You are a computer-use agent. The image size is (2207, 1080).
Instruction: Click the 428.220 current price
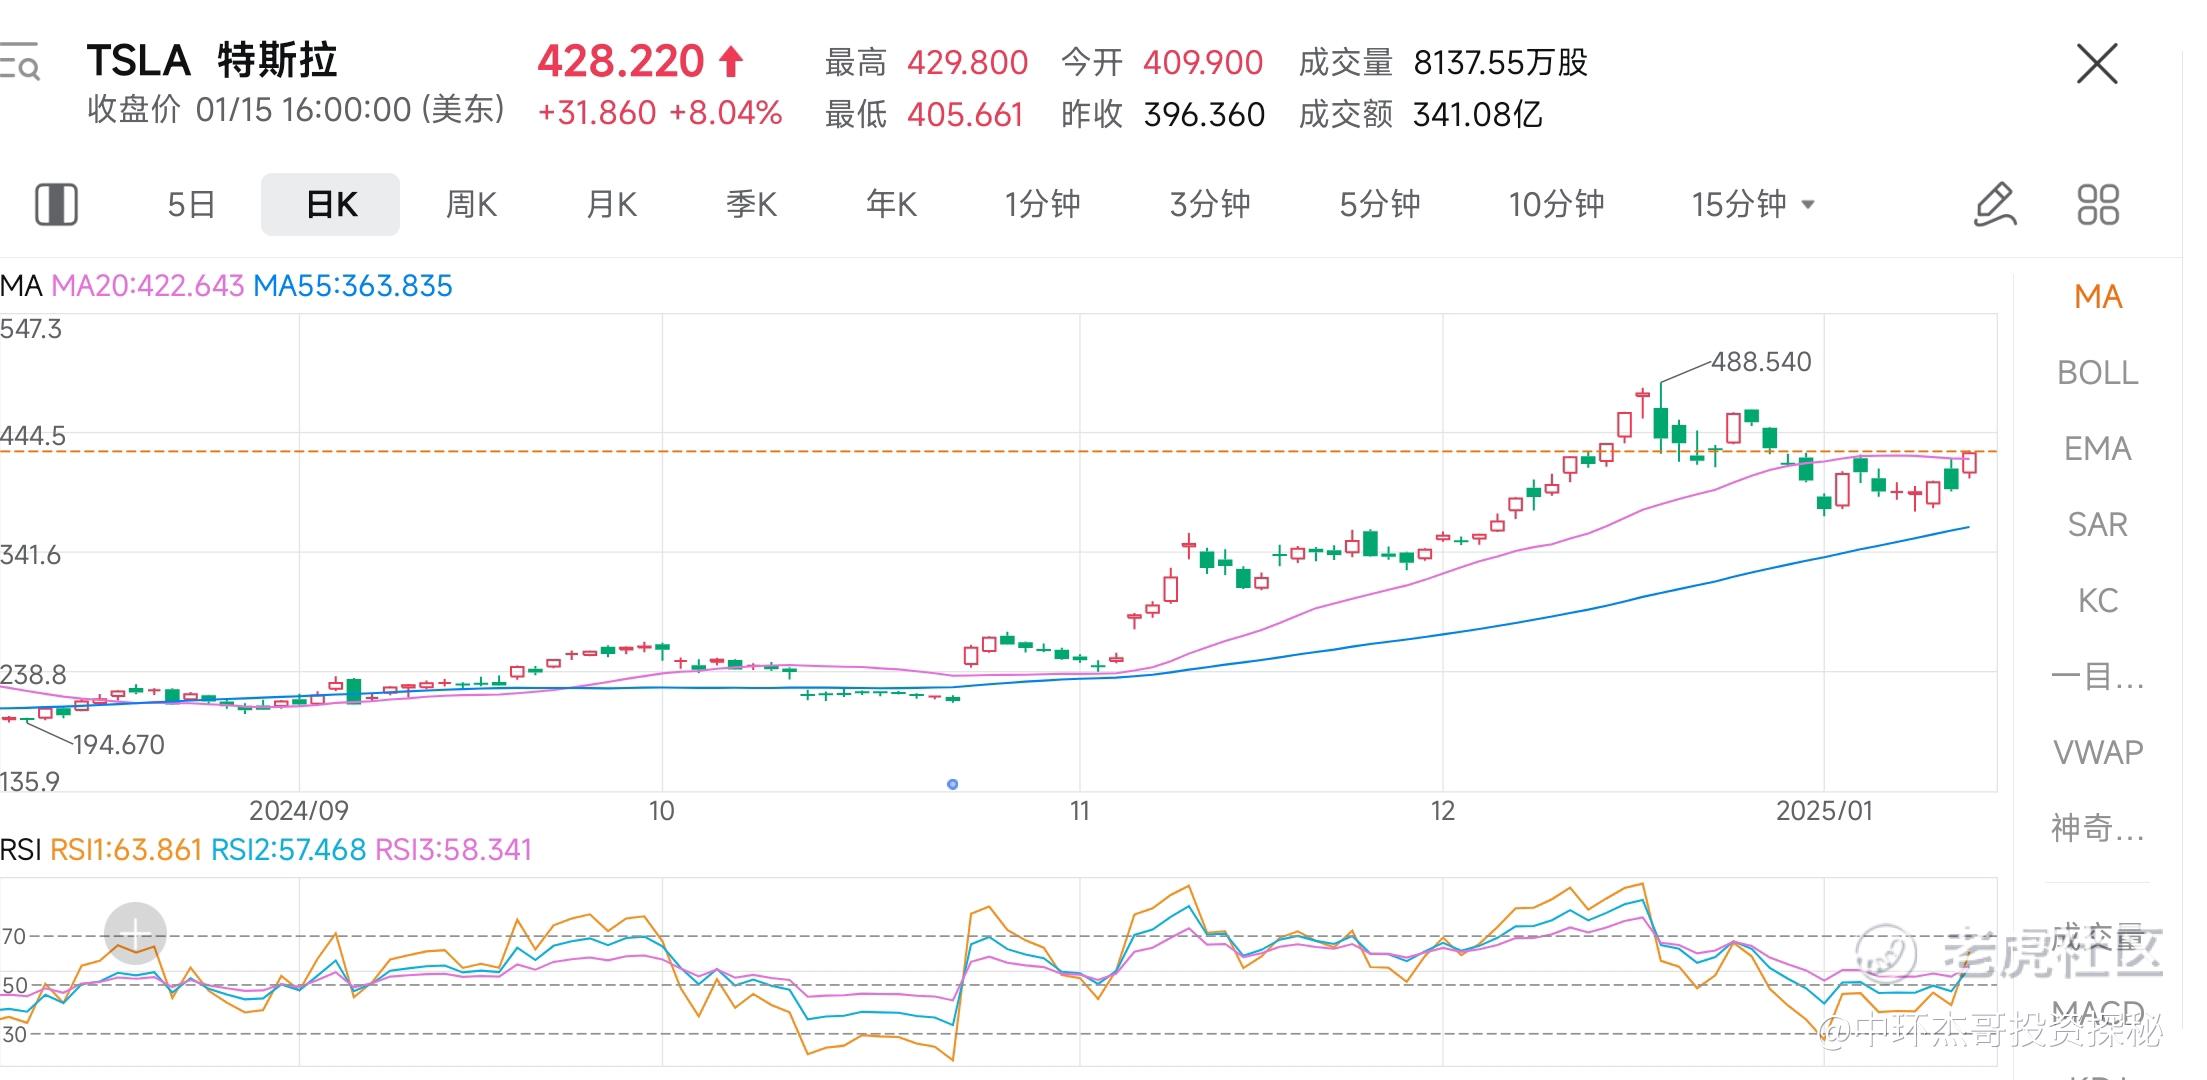pyautogui.click(x=621, y=61)
